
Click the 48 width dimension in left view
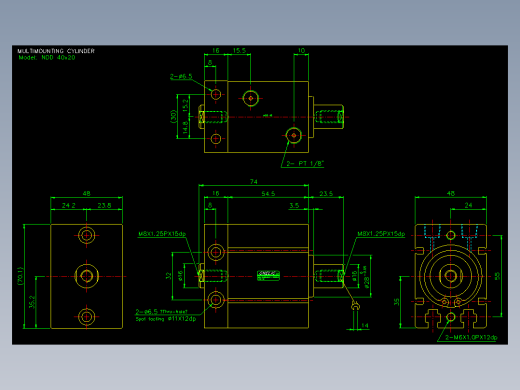86,193
